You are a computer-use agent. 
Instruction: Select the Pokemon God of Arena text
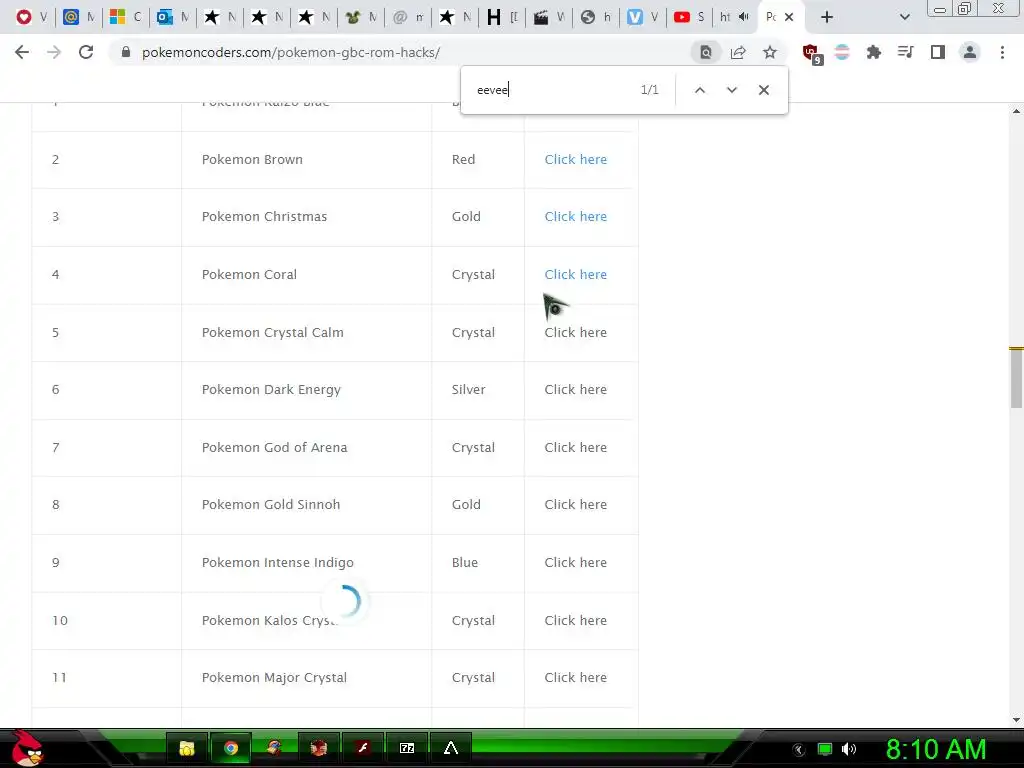[x=274, y=447]
